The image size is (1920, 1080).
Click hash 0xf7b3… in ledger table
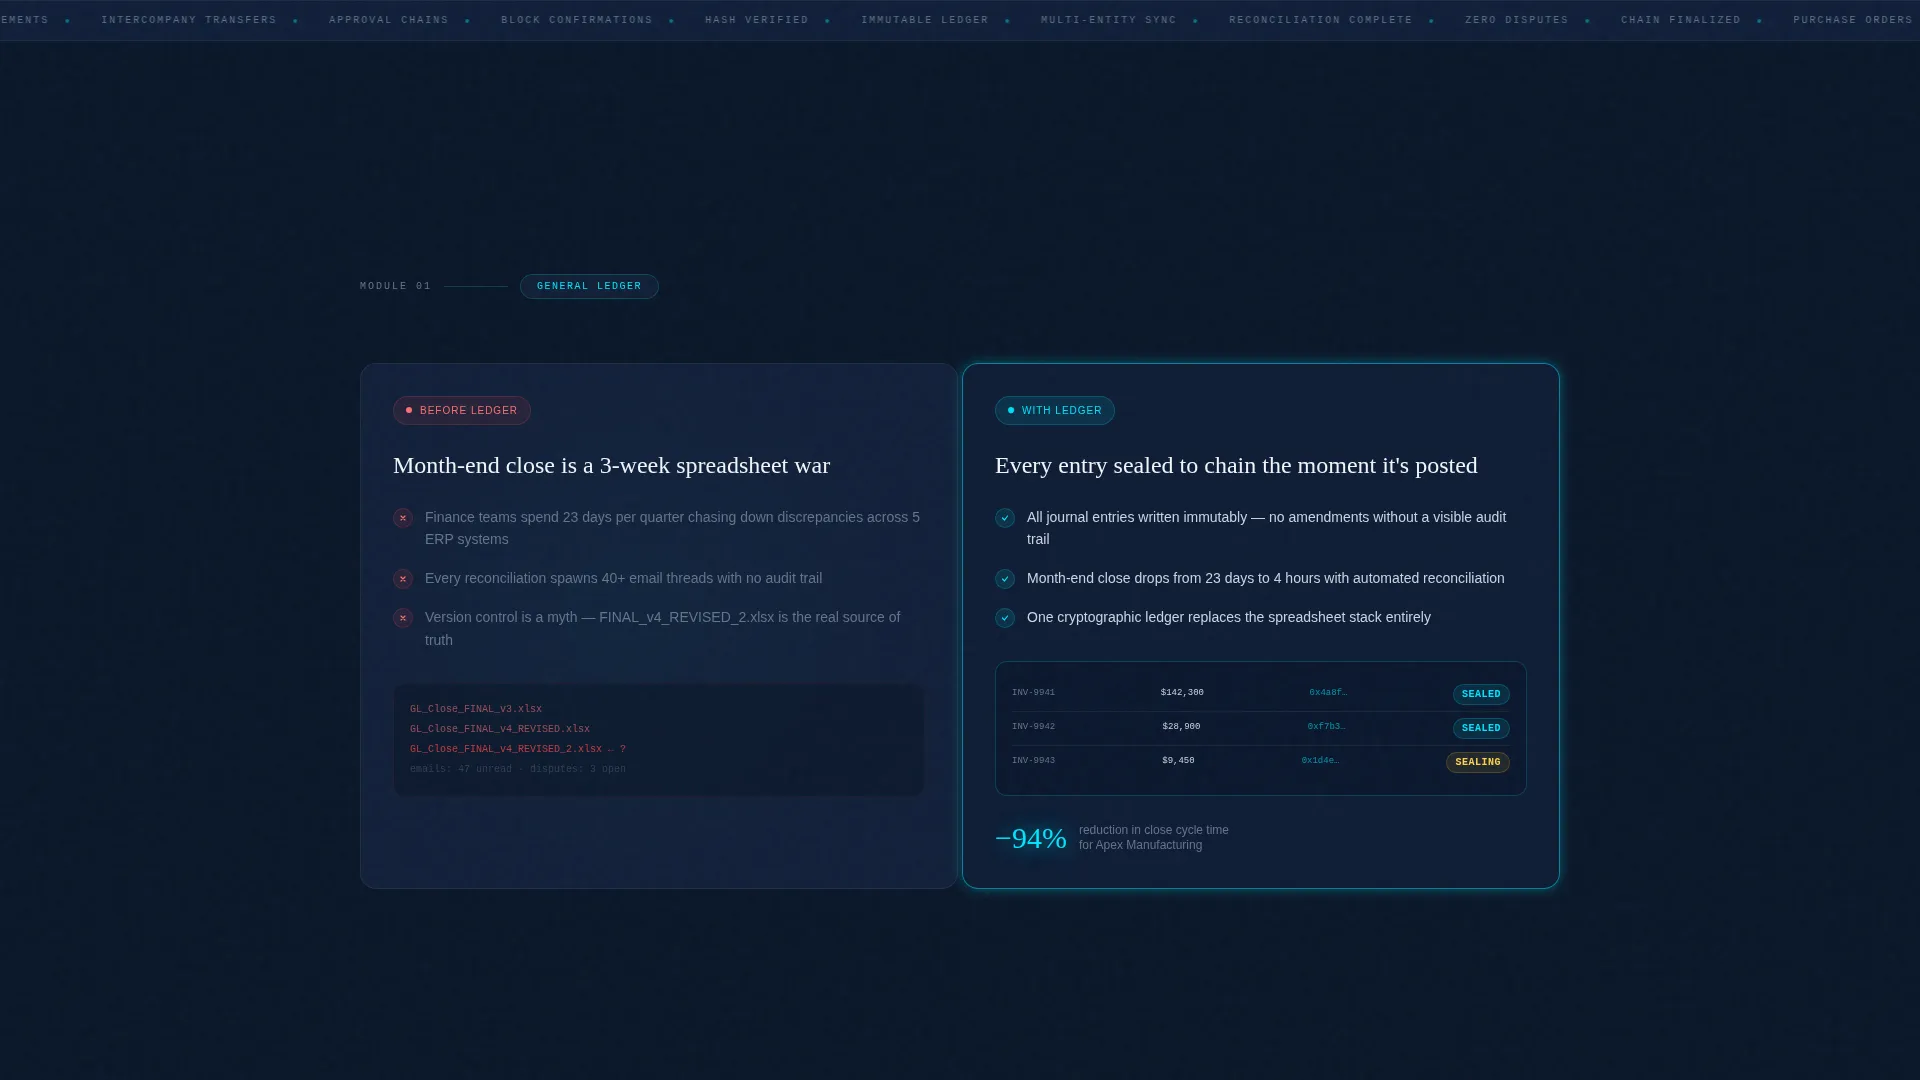[1326, 726]
